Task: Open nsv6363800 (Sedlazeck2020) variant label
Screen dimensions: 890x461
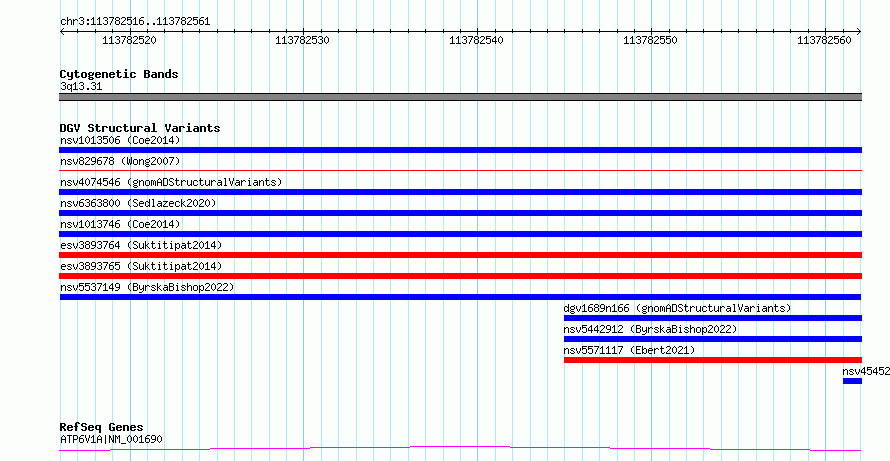Action: point(138,203)
